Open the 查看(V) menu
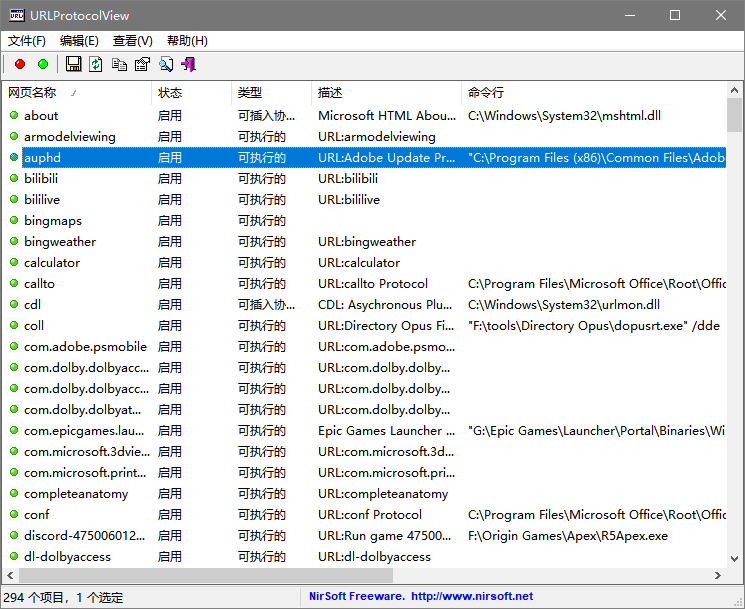 133,41
